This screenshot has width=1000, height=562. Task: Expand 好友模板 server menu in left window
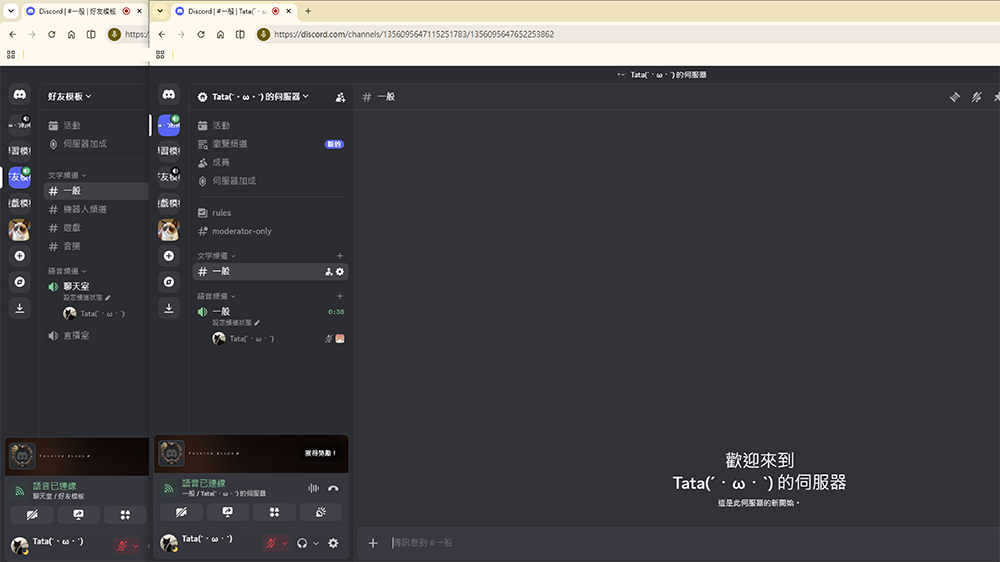click(70, 96)
